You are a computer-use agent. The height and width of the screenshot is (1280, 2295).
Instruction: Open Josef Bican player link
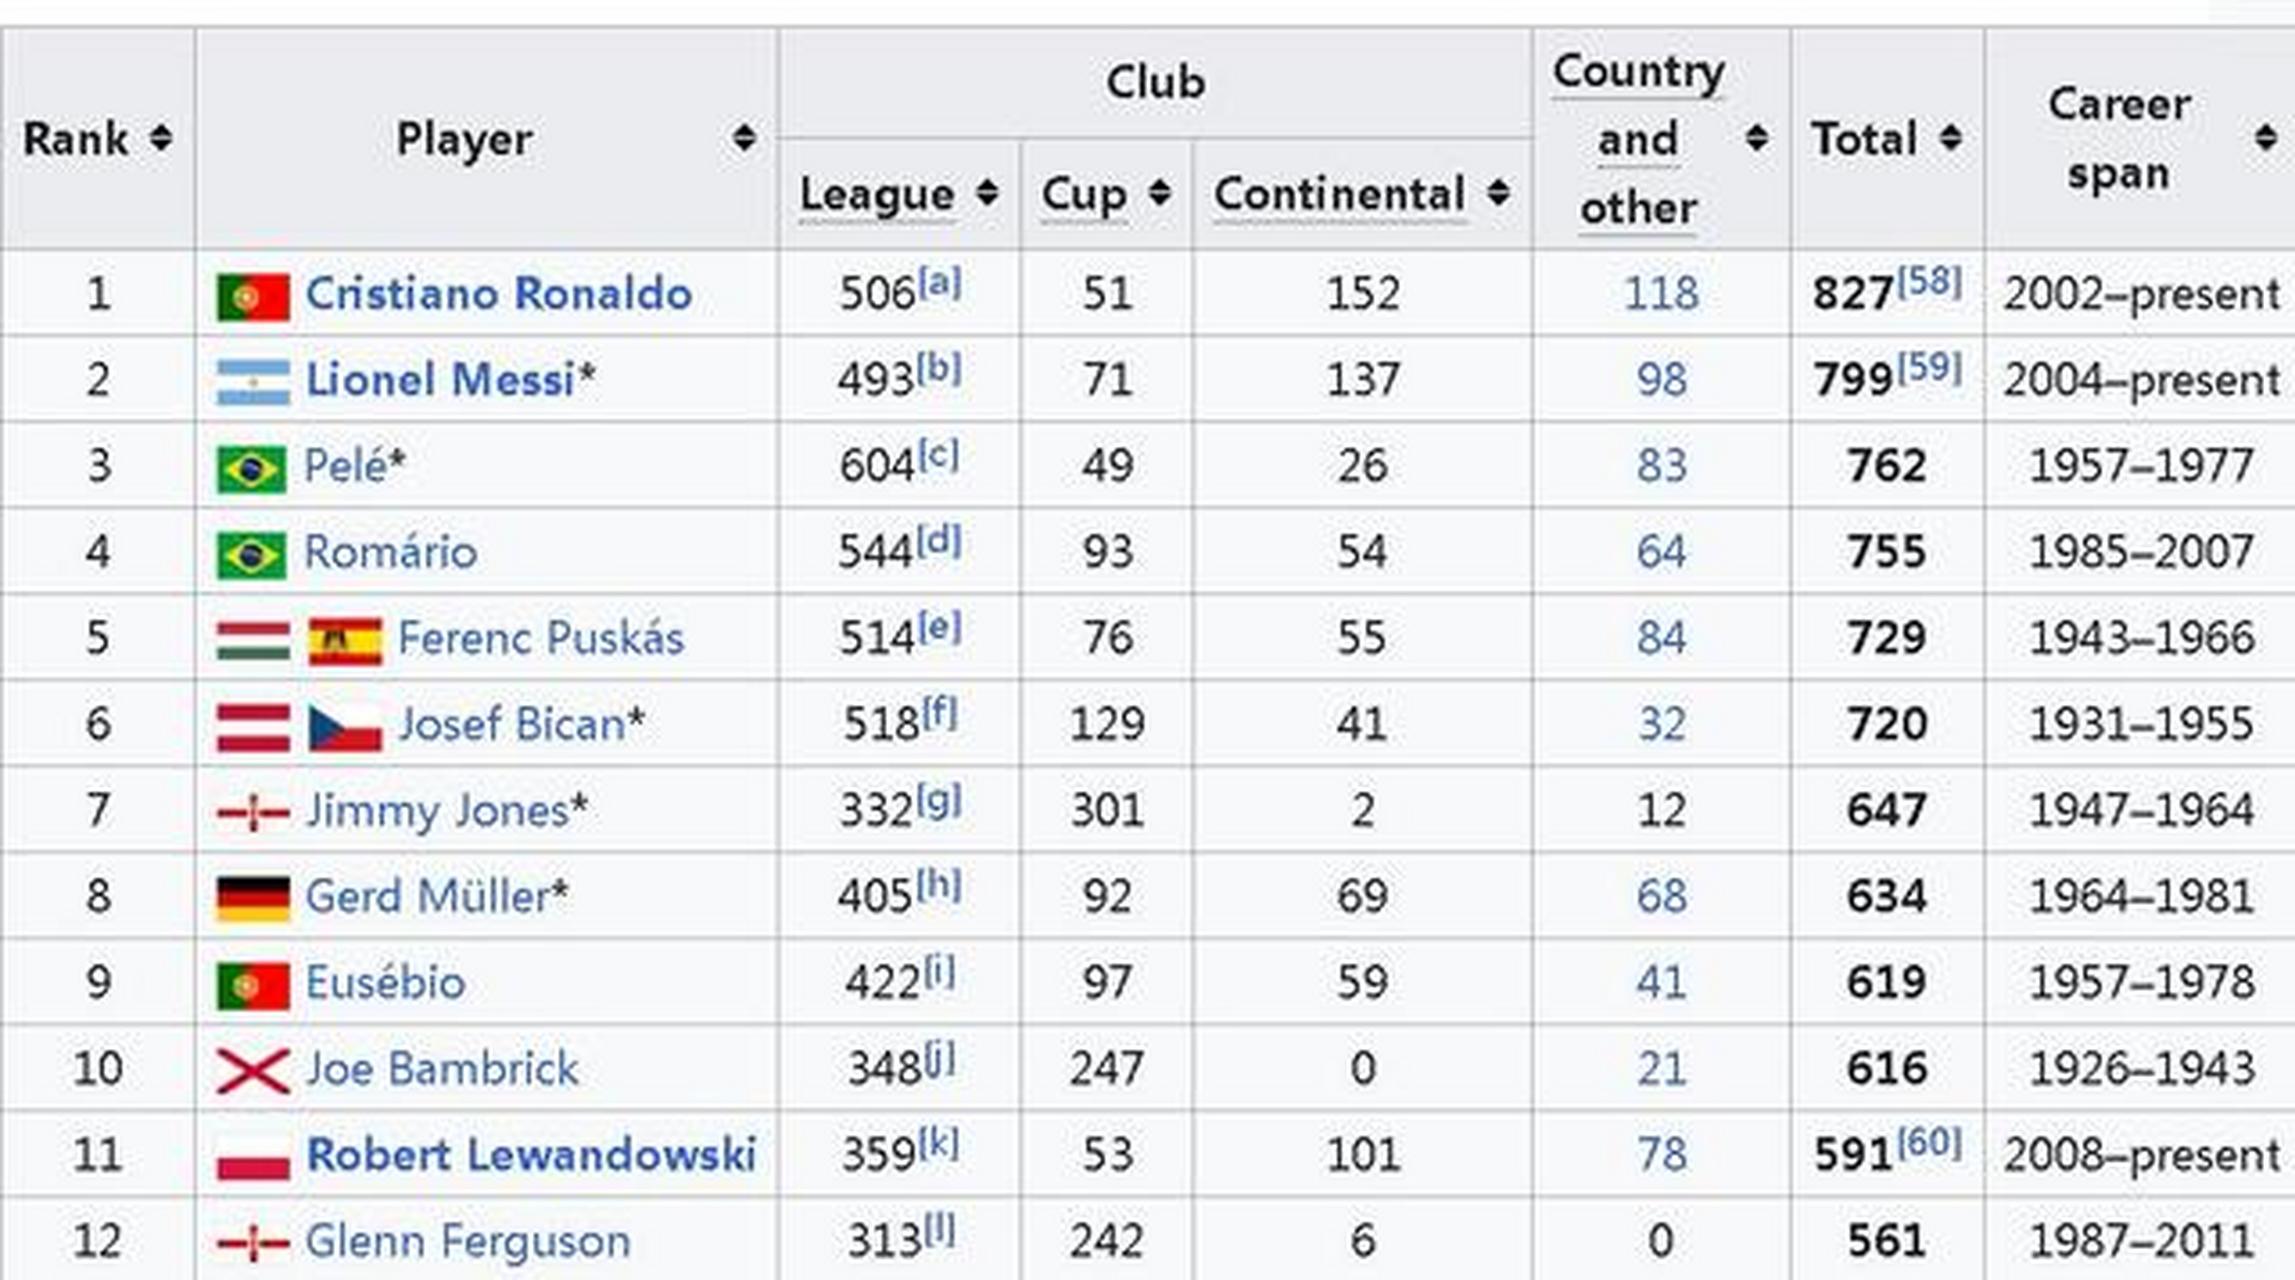pos(511,724)
